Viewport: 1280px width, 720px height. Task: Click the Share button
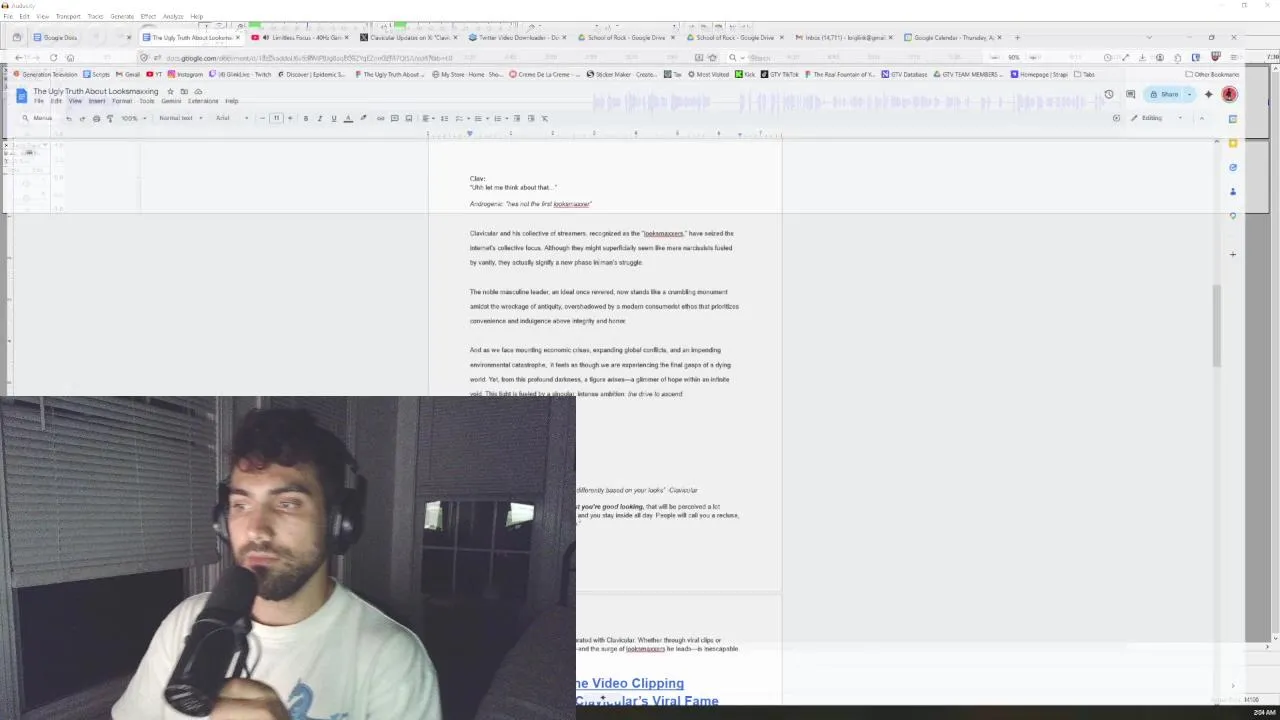[1164, 94]
